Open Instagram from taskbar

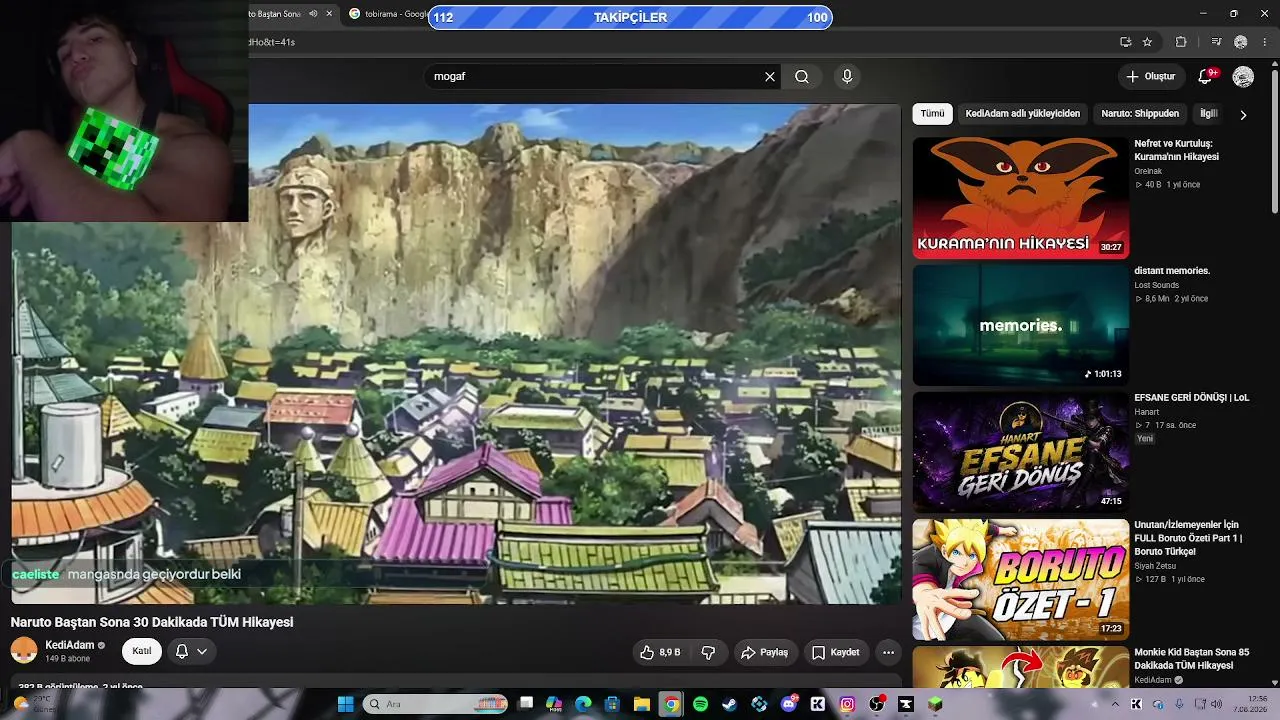tap(847, 704)
